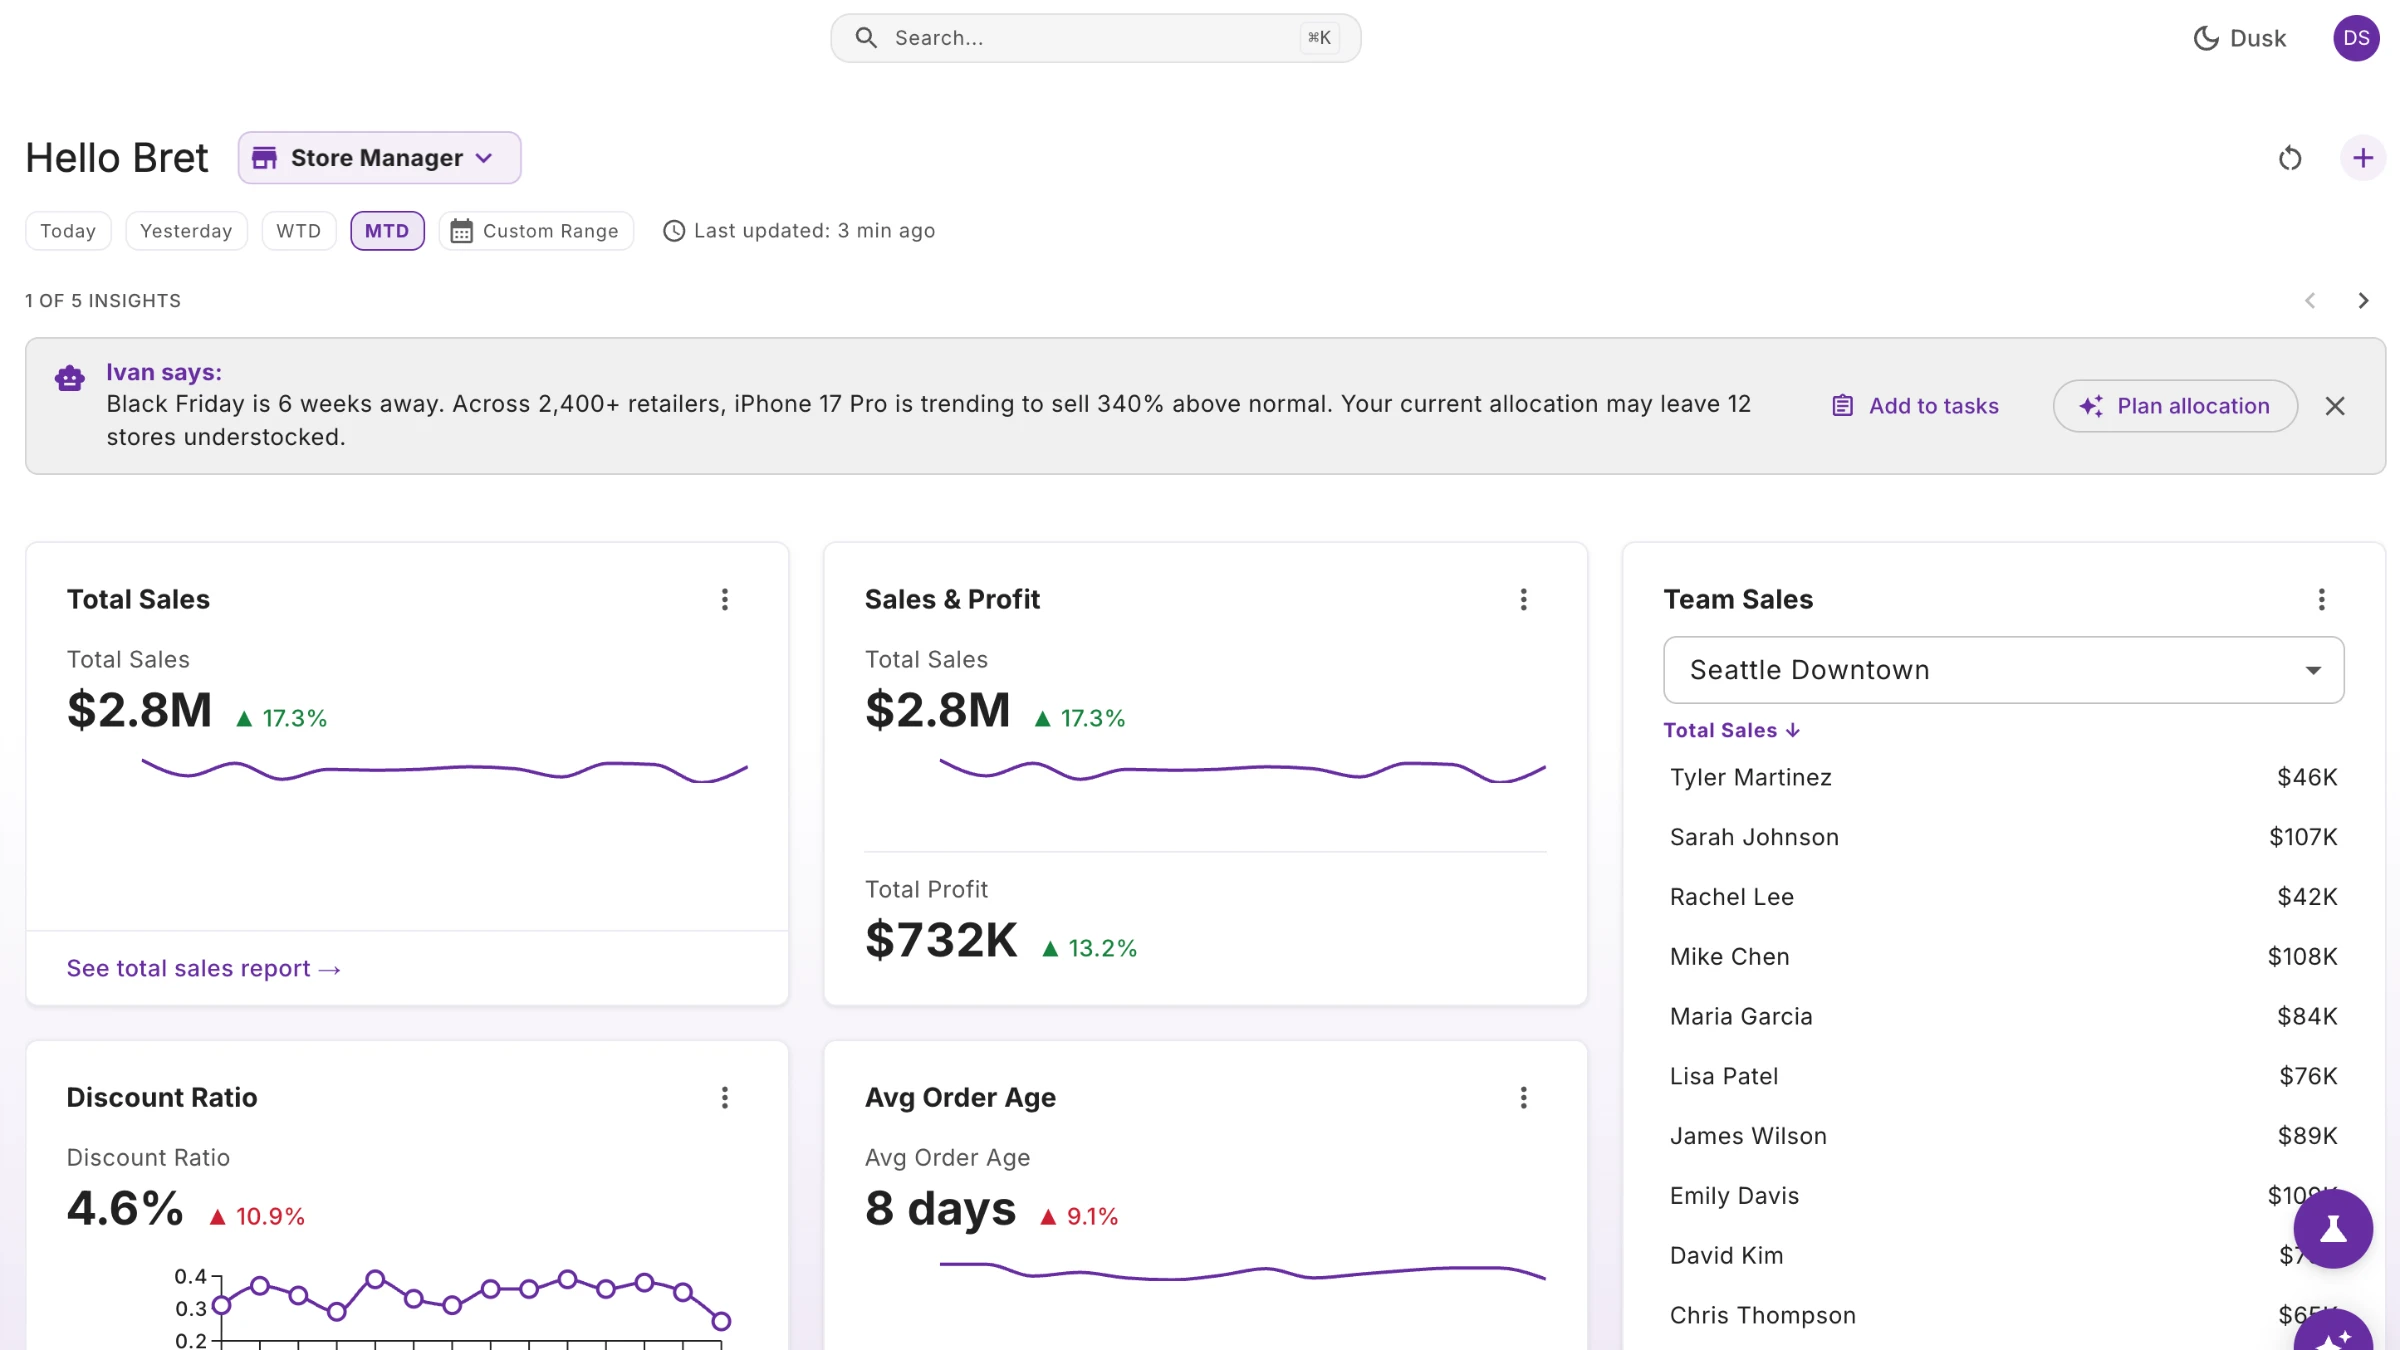Click the $2.8M value in Total Sales card
Viewport: 2400px width, 1350px height.
coord(139,710)
